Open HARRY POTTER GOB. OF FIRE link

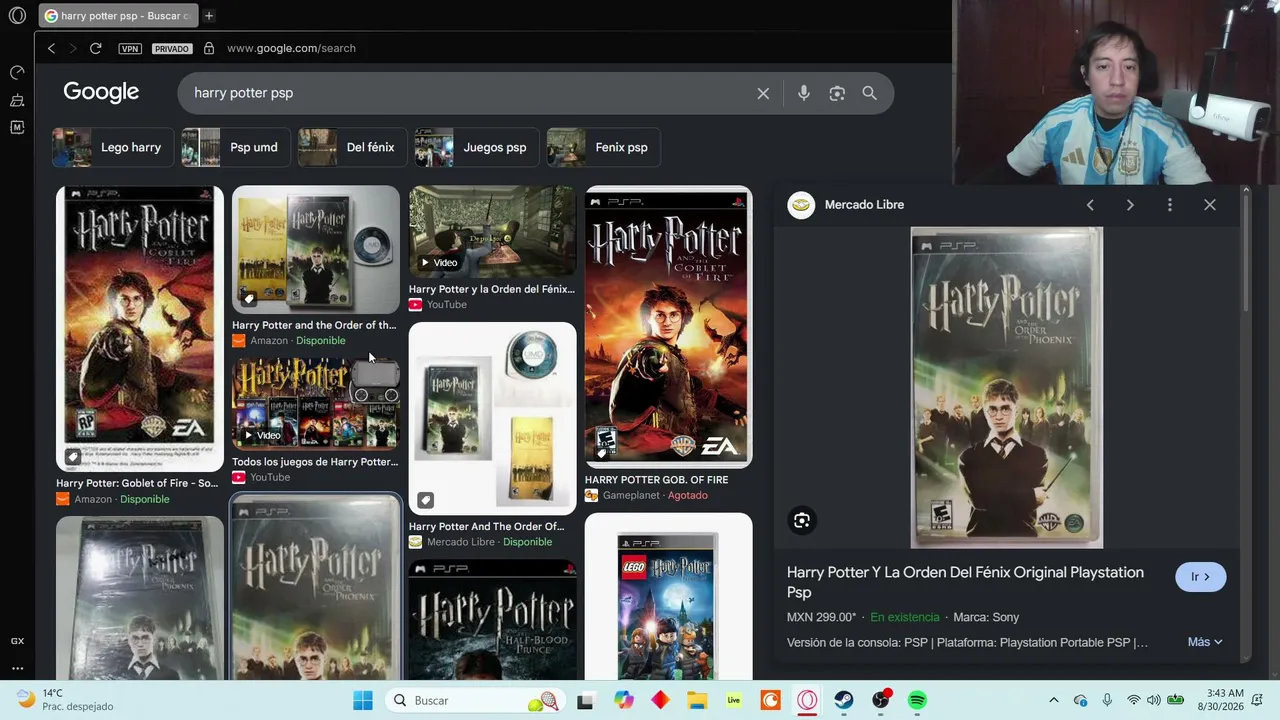click(656, 480)
